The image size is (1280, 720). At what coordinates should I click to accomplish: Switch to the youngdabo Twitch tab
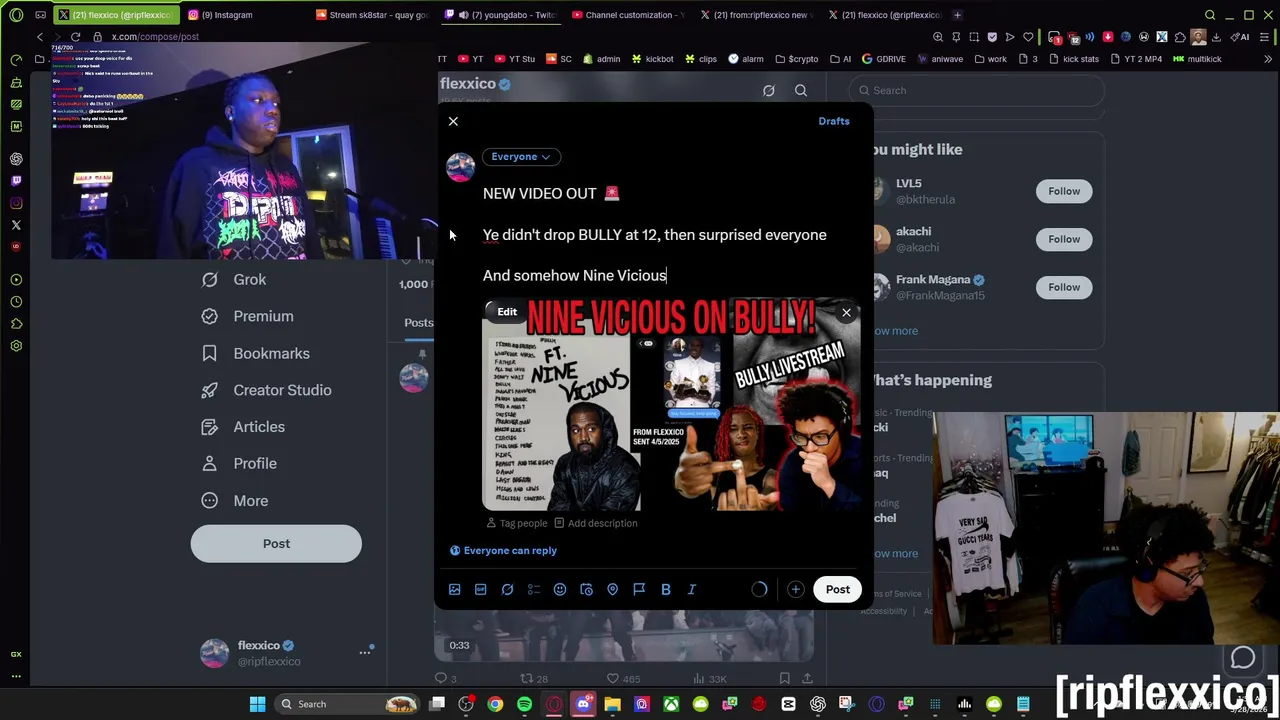coord(500,15)
